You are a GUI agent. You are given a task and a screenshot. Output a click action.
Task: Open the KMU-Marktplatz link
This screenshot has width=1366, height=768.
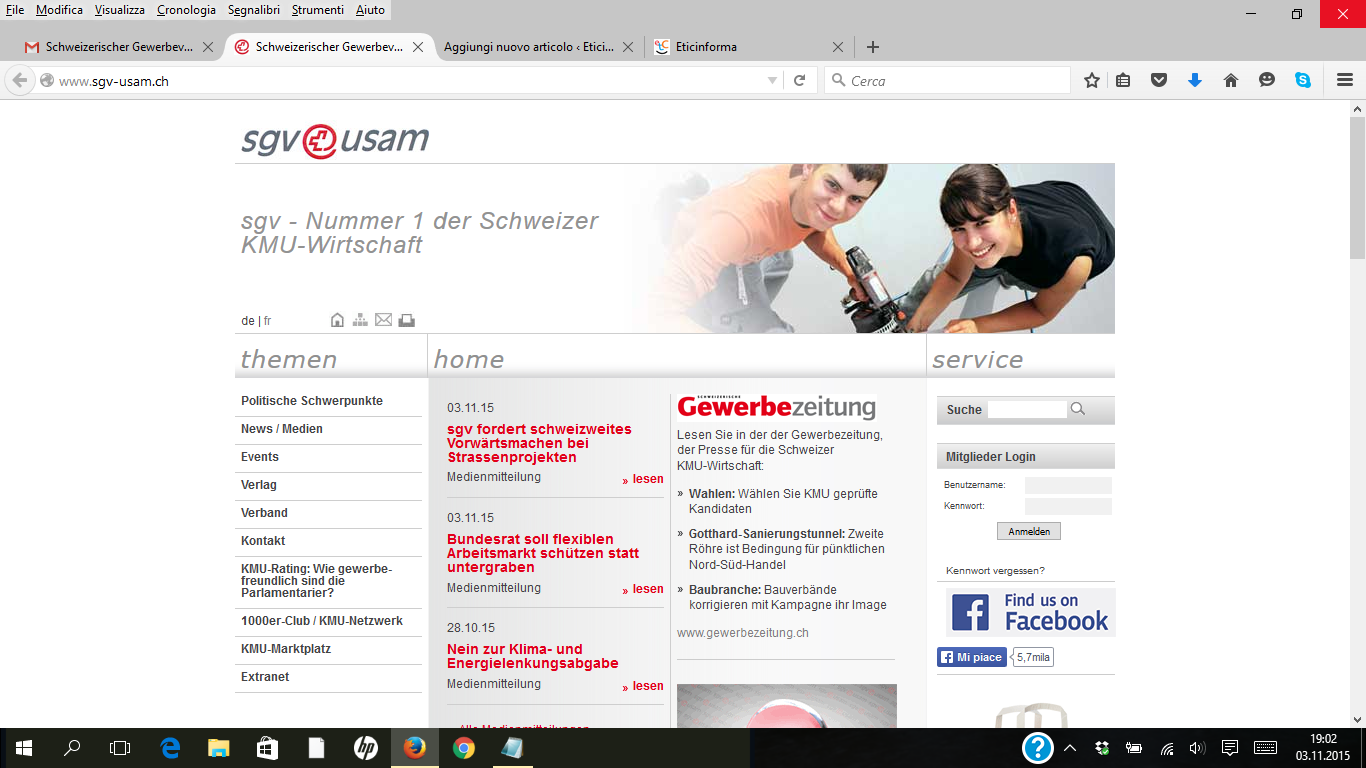(286, 649)
